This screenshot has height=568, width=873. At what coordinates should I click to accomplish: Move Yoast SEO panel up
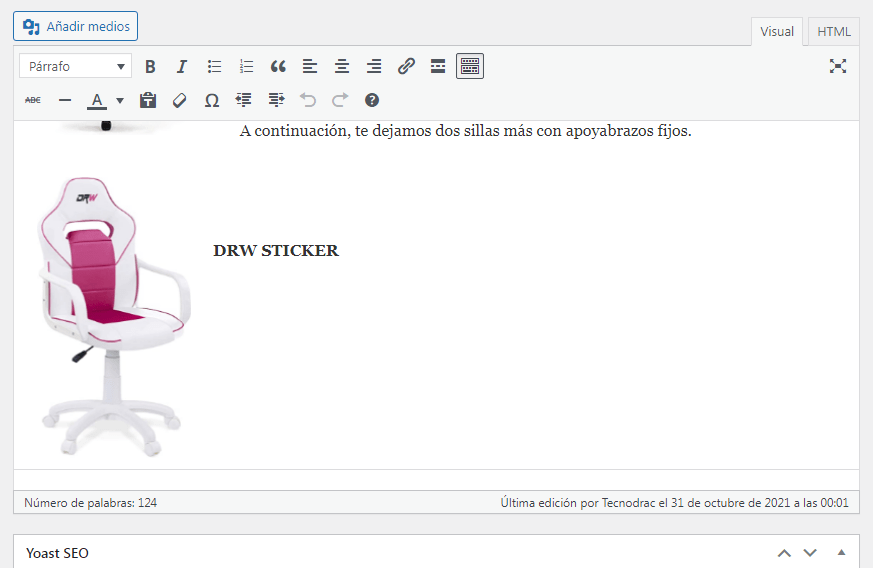point(784,553)
